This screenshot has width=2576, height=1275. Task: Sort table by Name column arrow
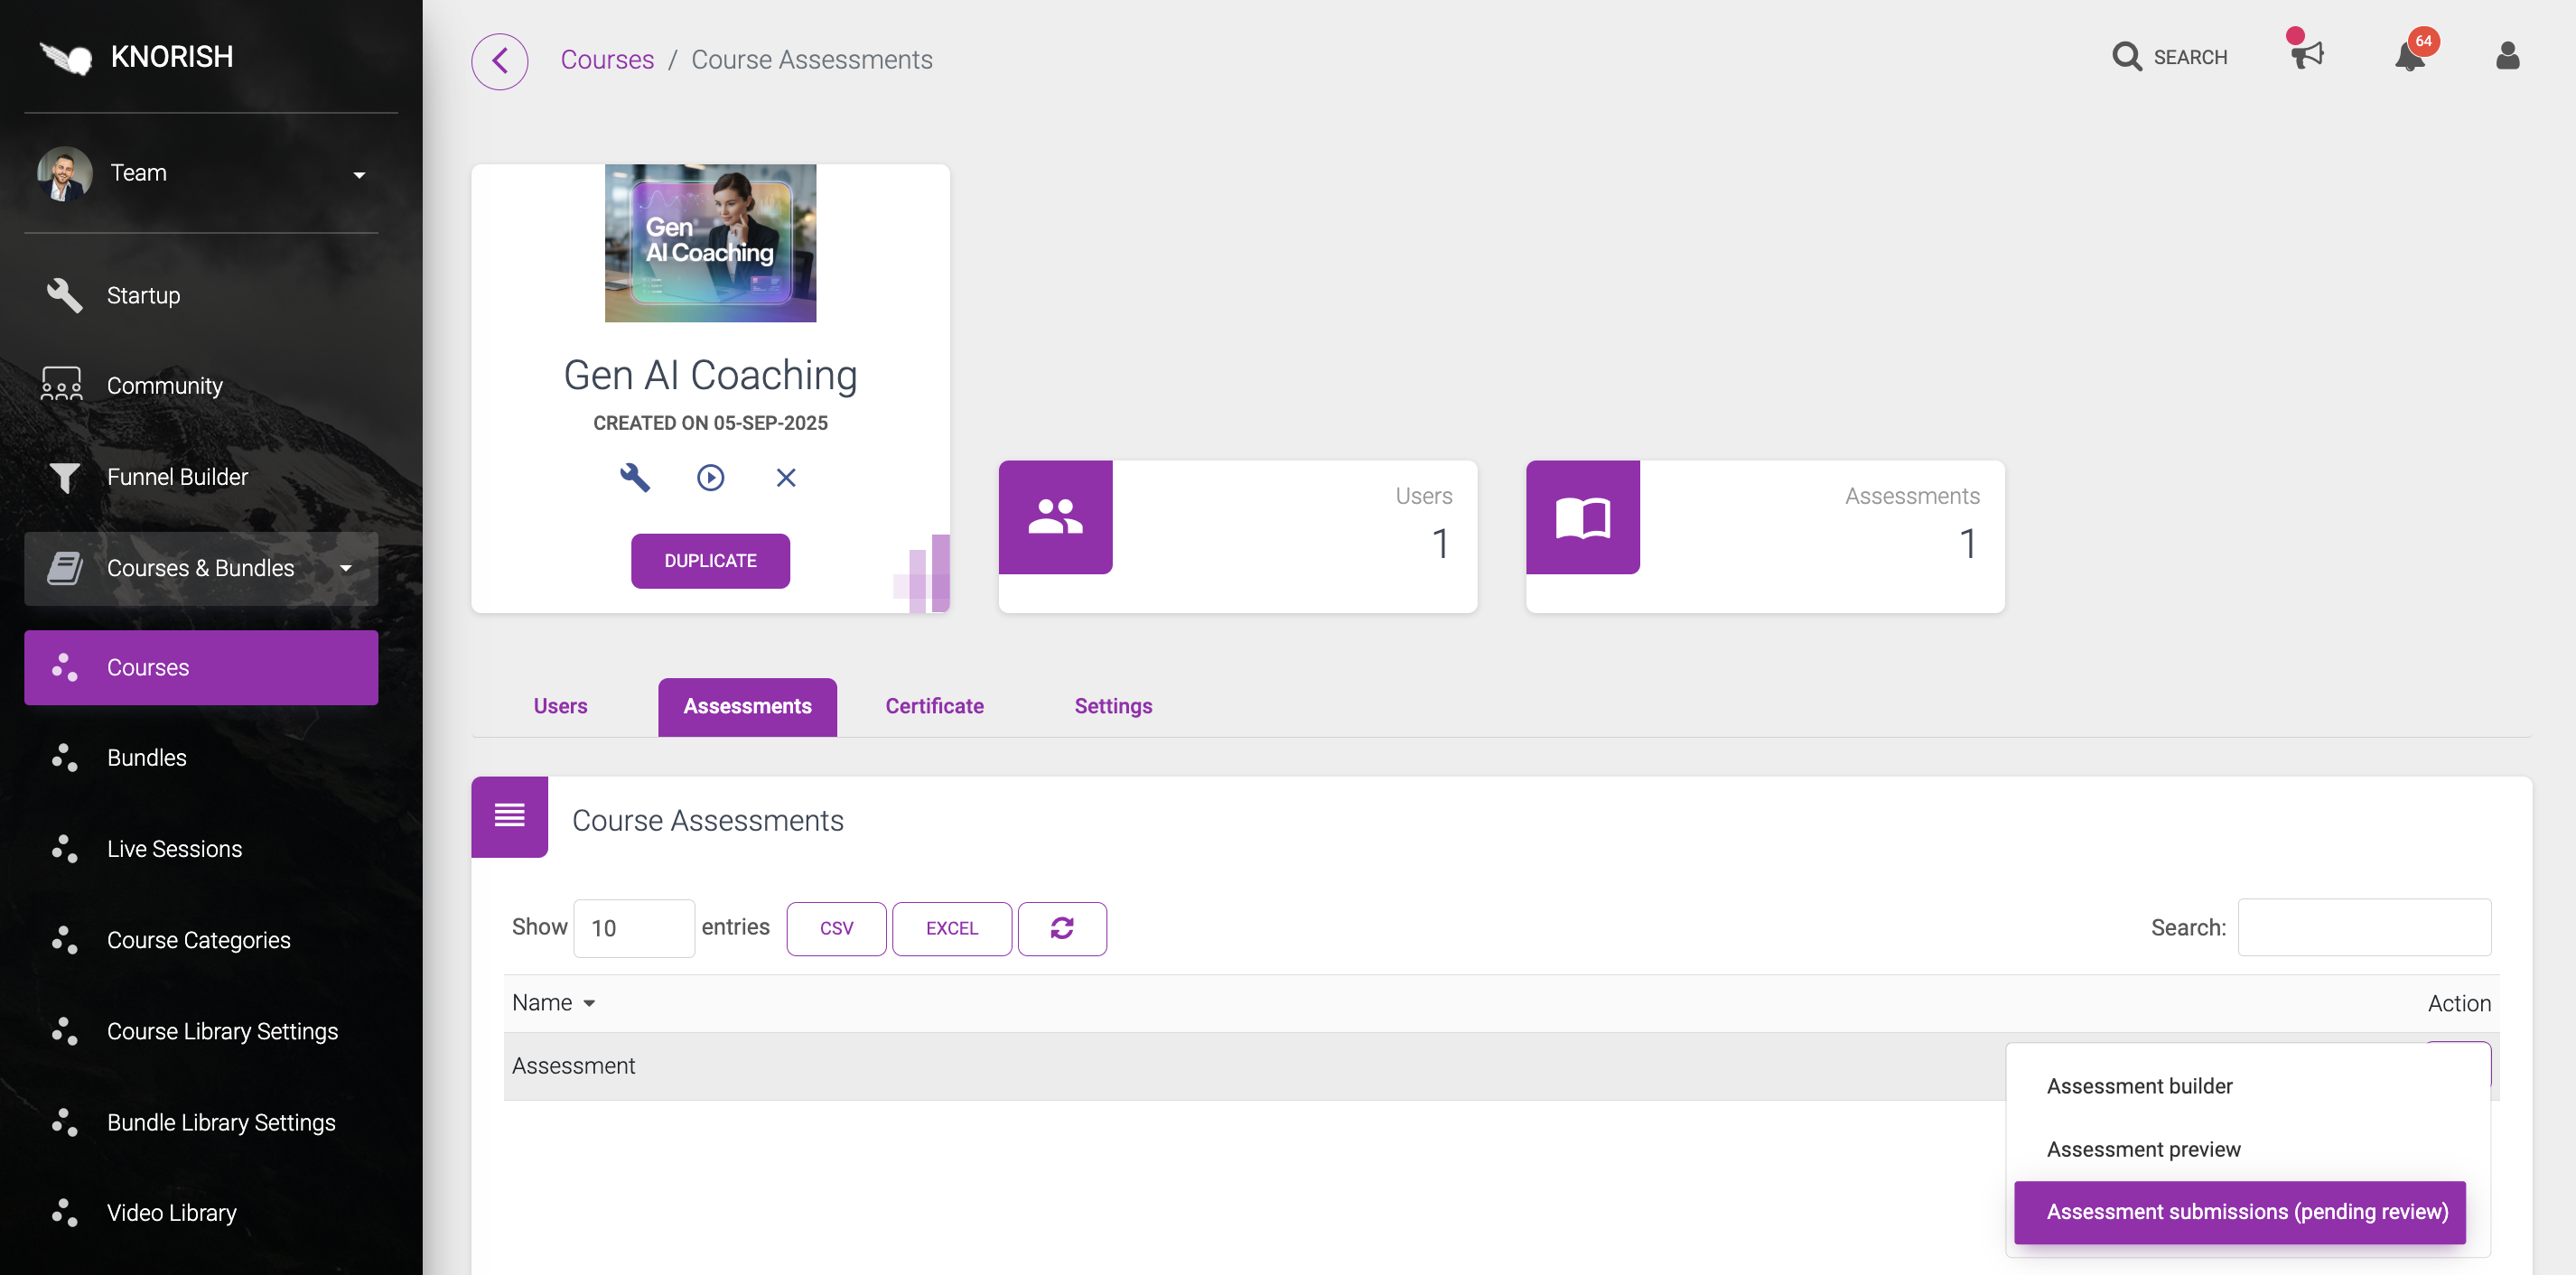click(589, 1003)
